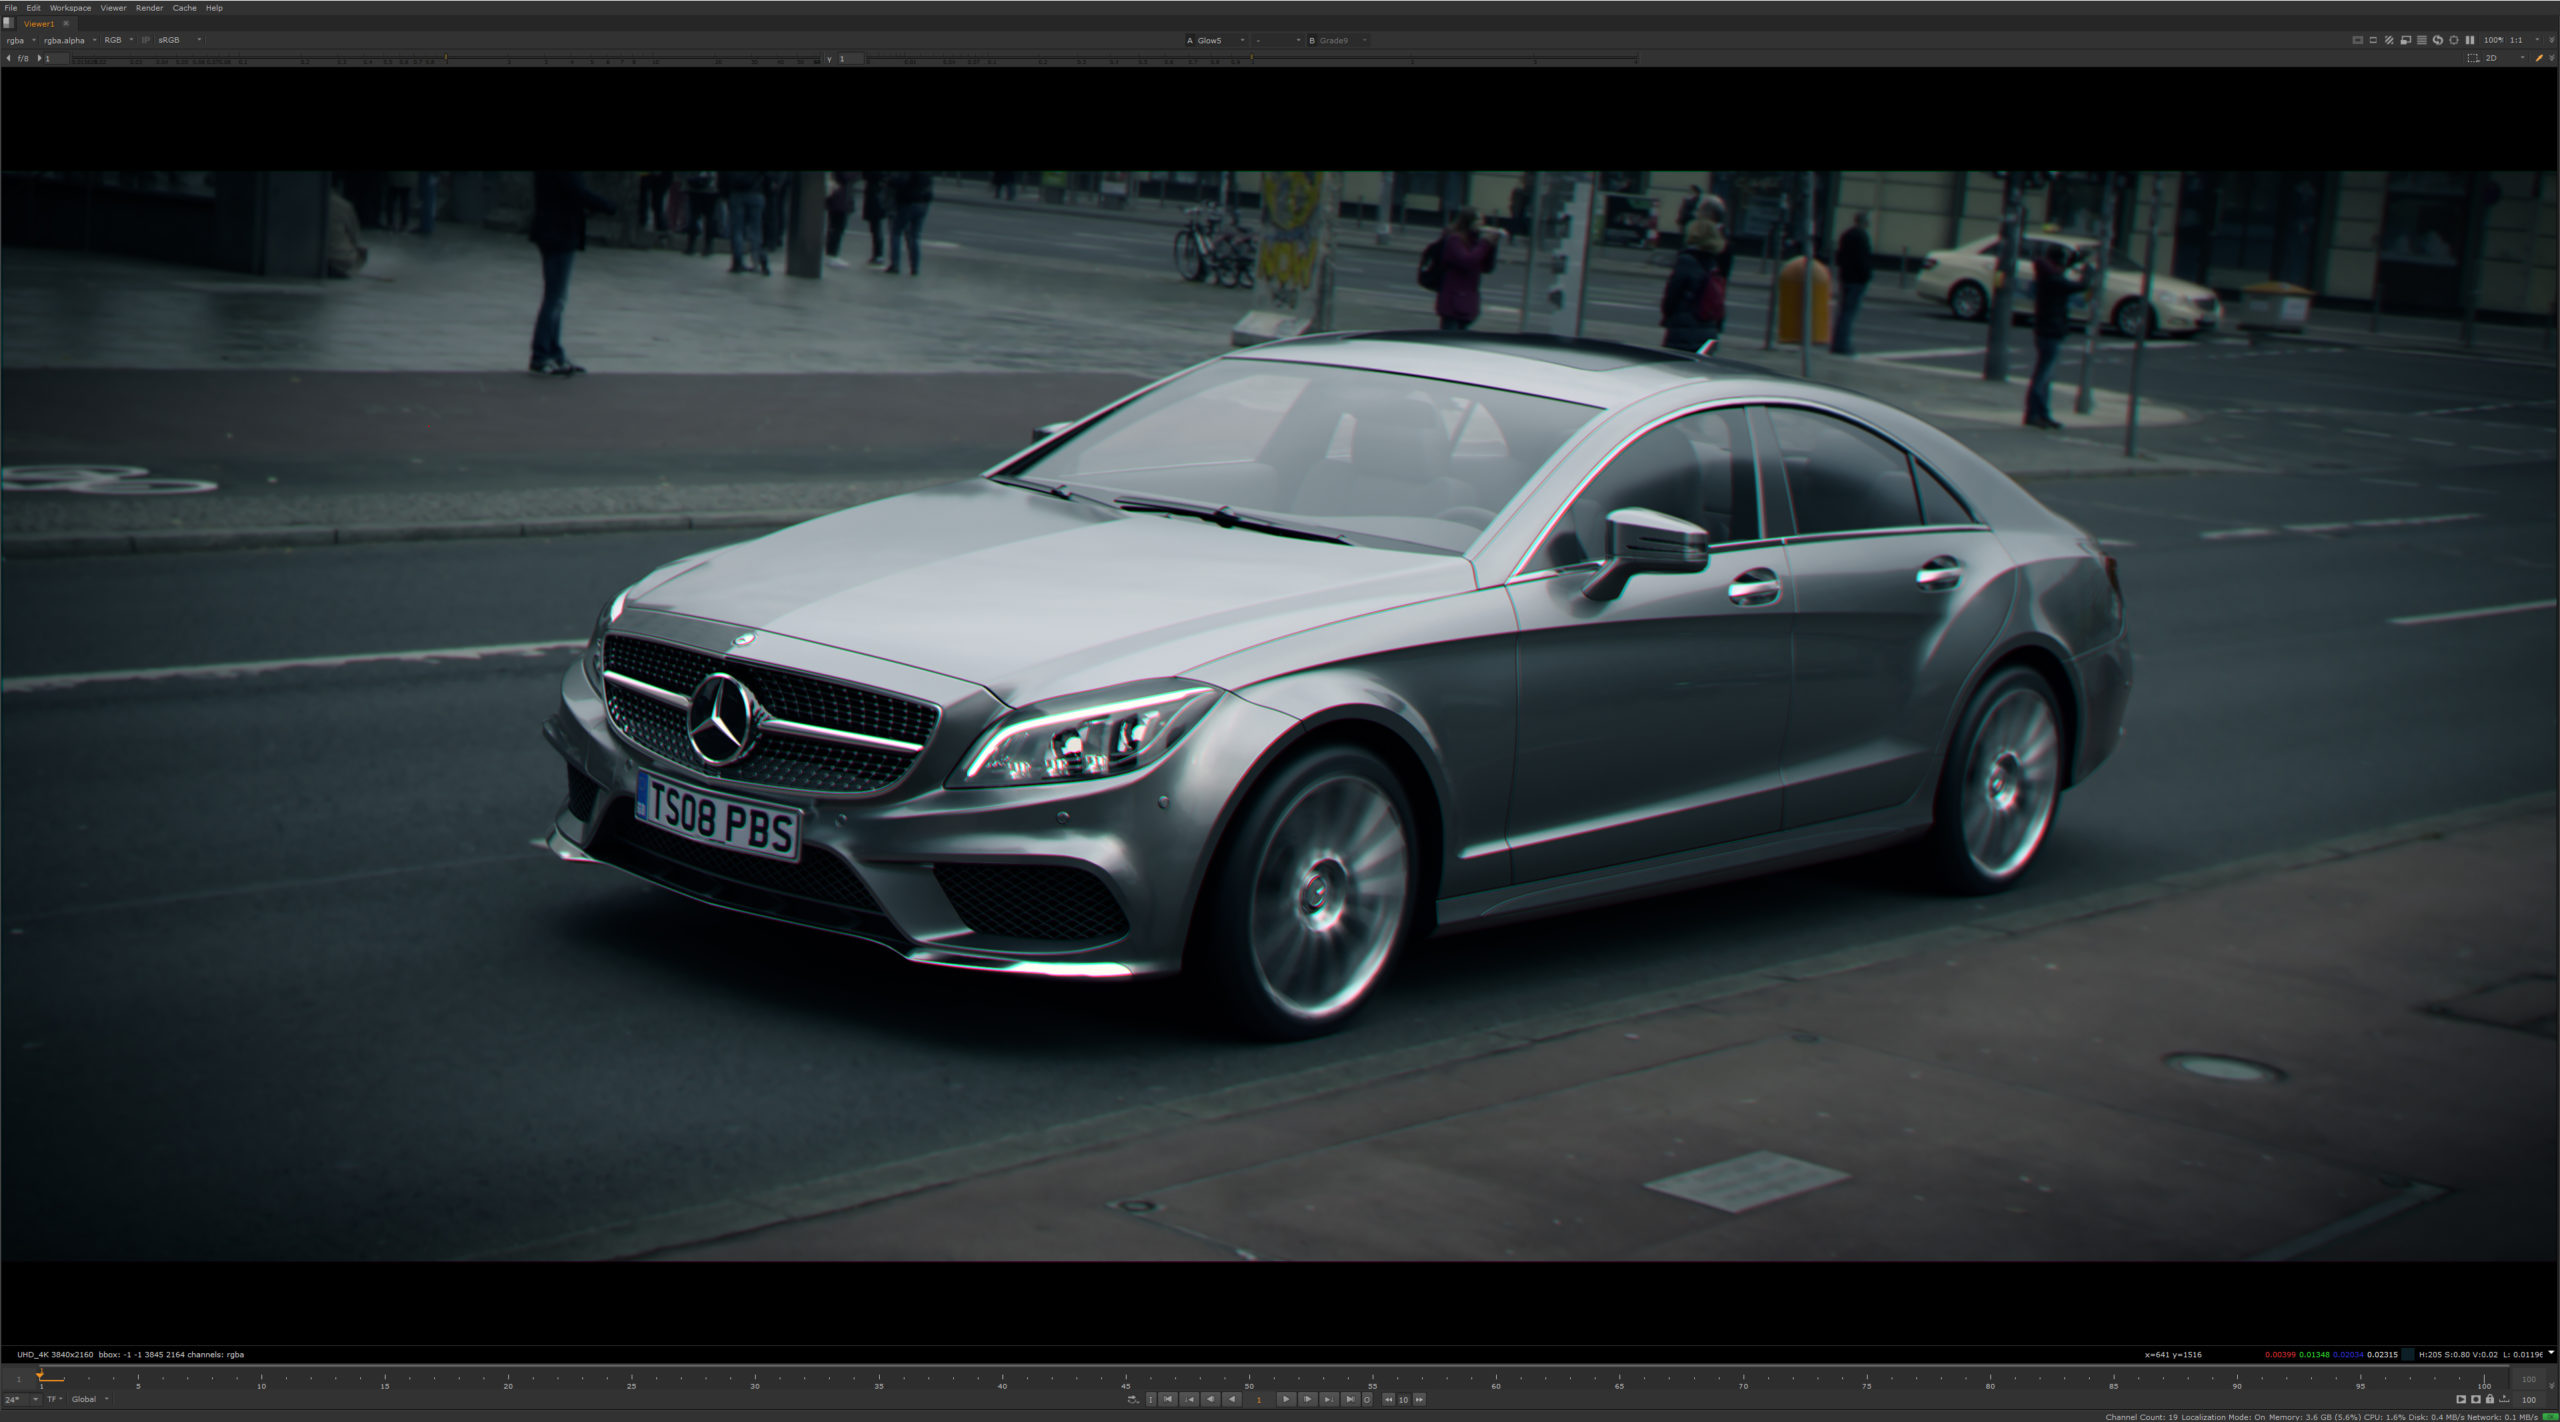Click the current frame number field
2560x1422 pixels.
click(x=1259, y=1399)
